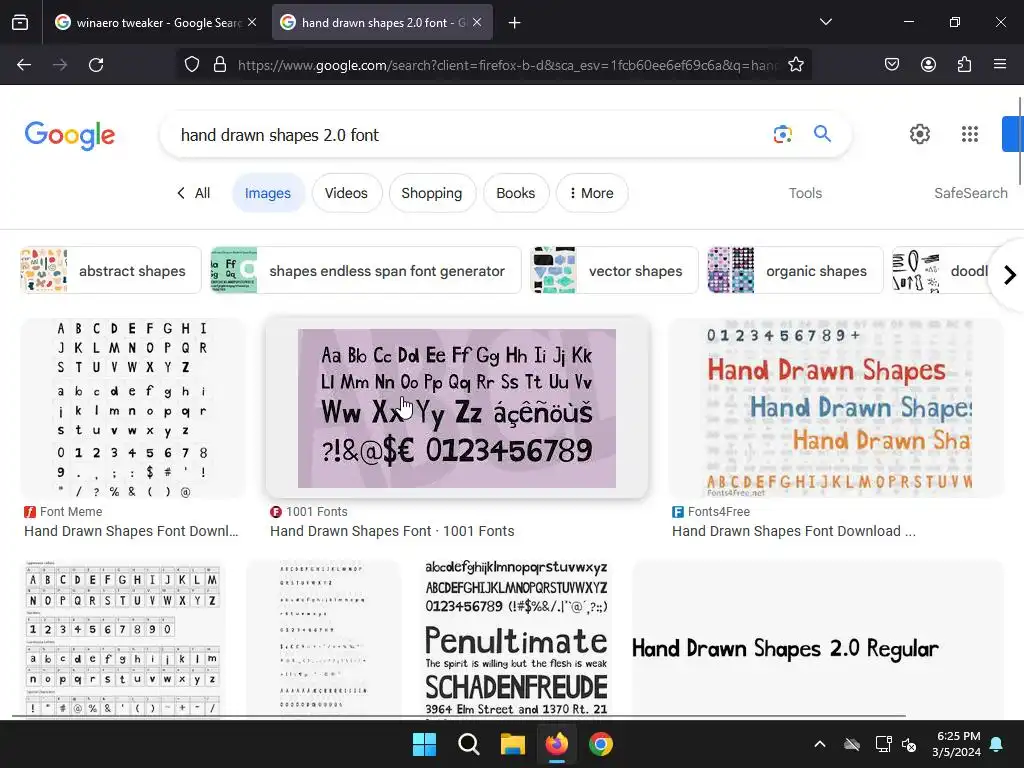Switch to winaero tweaker Google Search tab
Screen dimensions: 1024x768
click(157, 22)
